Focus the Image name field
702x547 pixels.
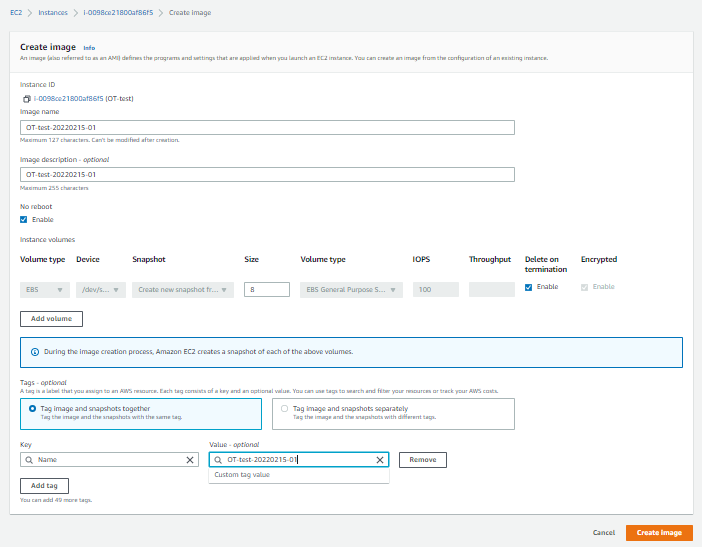[267, 128]
